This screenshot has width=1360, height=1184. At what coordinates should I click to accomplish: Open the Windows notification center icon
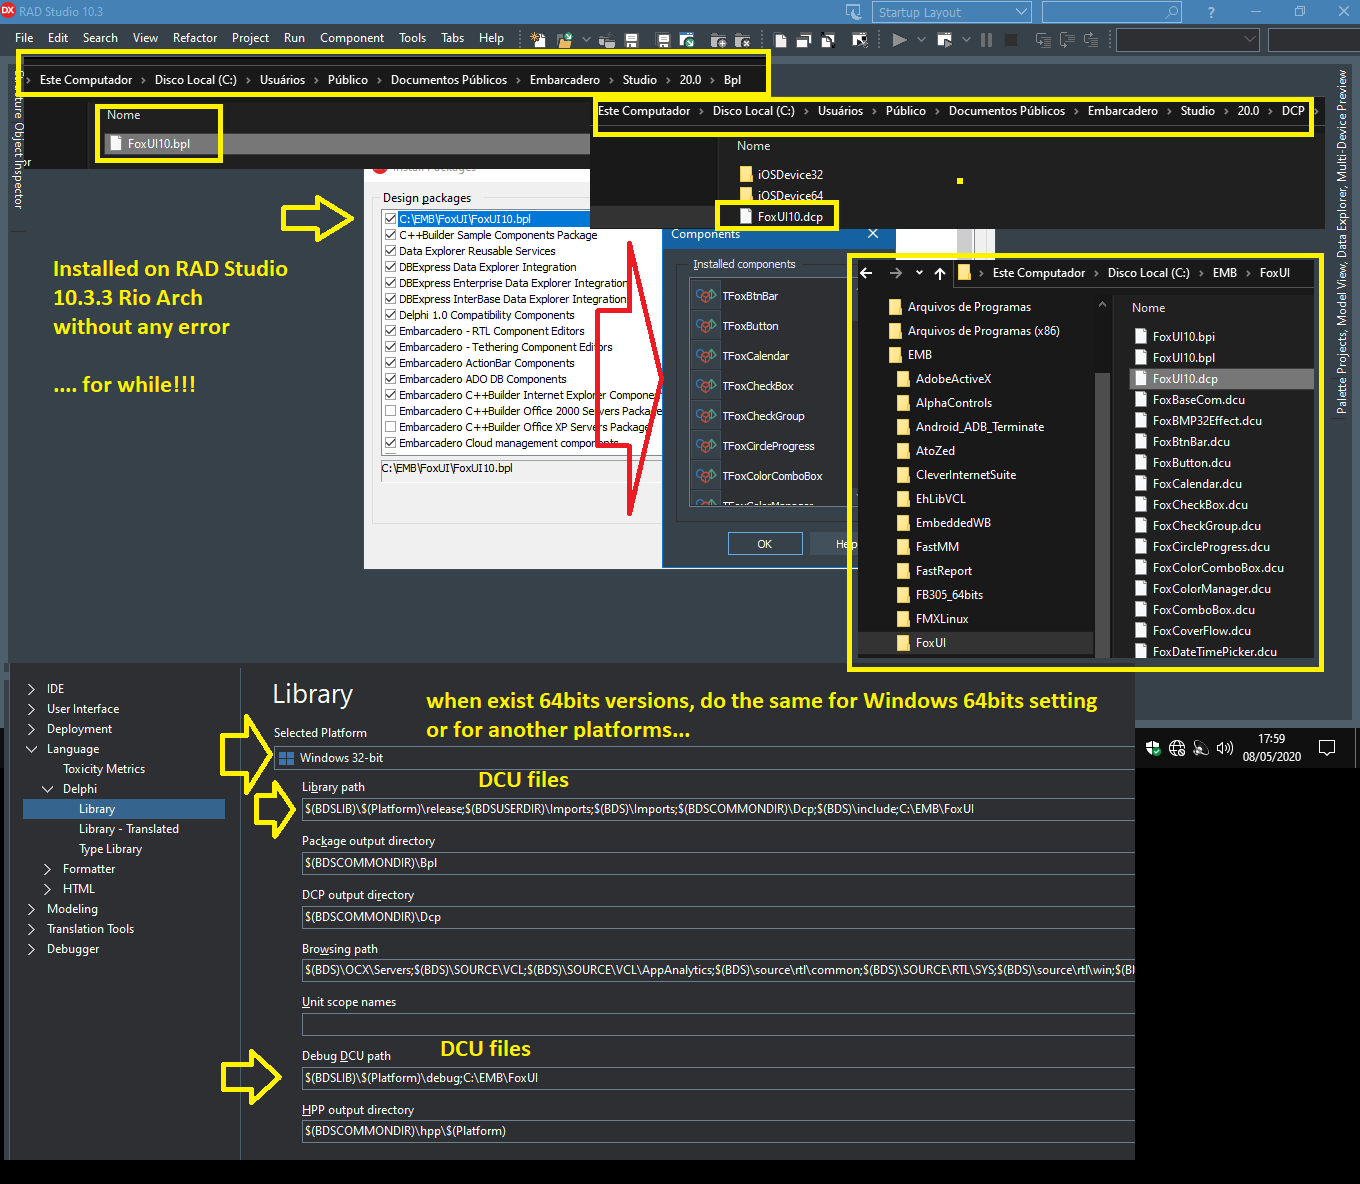click(x=1327, y=748)
